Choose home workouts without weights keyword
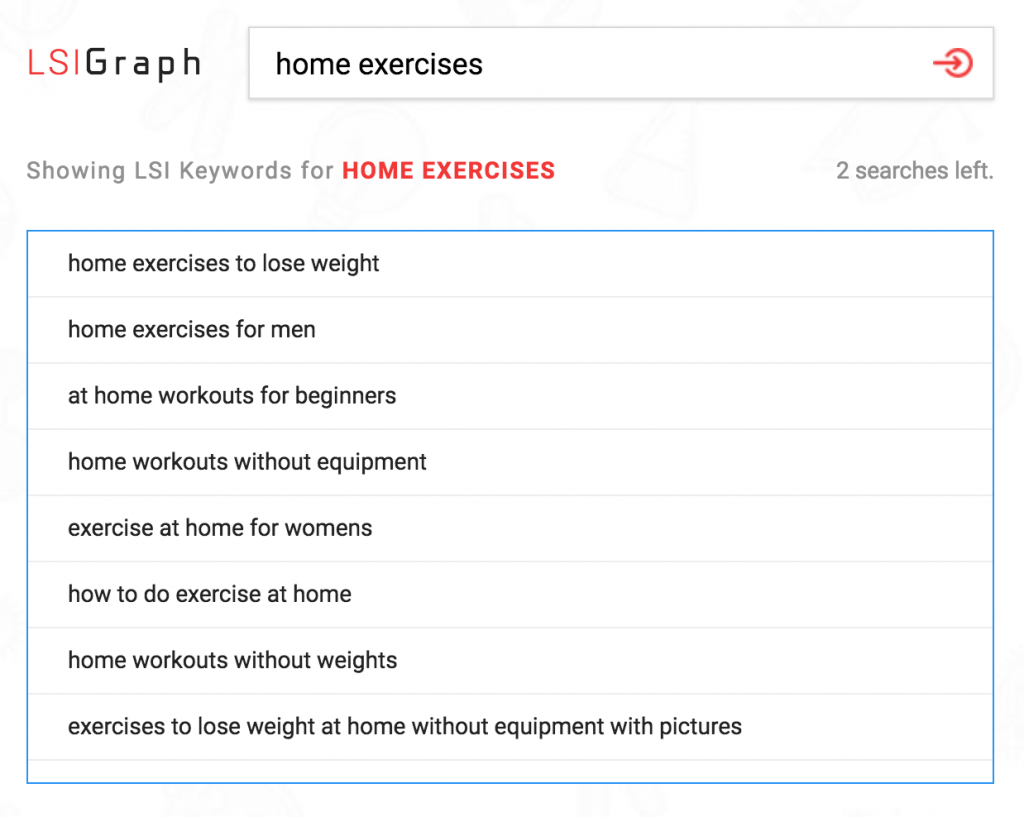 pos(231,660)
